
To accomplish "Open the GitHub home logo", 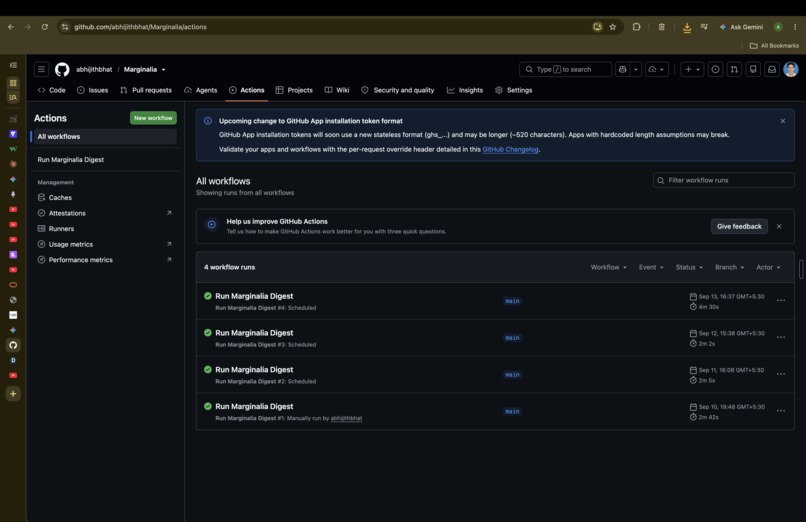I will pos(62,69).
